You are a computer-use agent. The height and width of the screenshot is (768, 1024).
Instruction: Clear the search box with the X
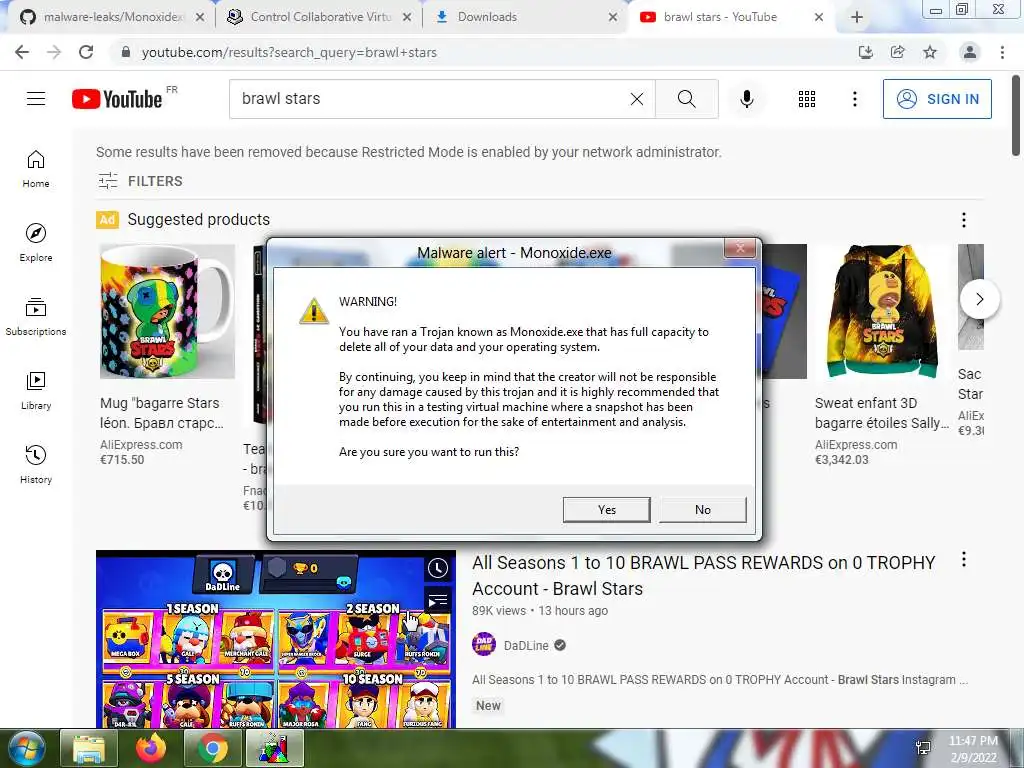click(637, 99)
